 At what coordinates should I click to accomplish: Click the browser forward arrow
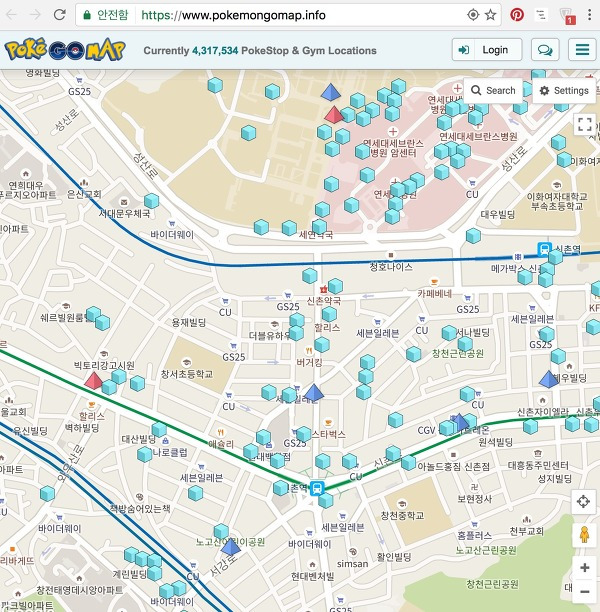tap(36, 15)
